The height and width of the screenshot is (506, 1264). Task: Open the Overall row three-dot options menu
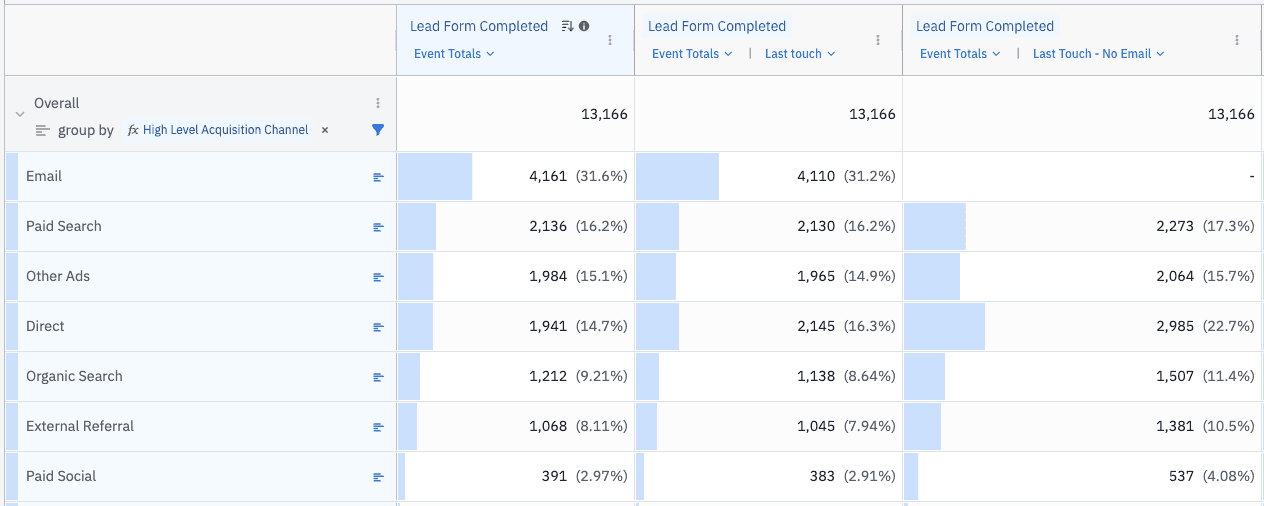378,103
